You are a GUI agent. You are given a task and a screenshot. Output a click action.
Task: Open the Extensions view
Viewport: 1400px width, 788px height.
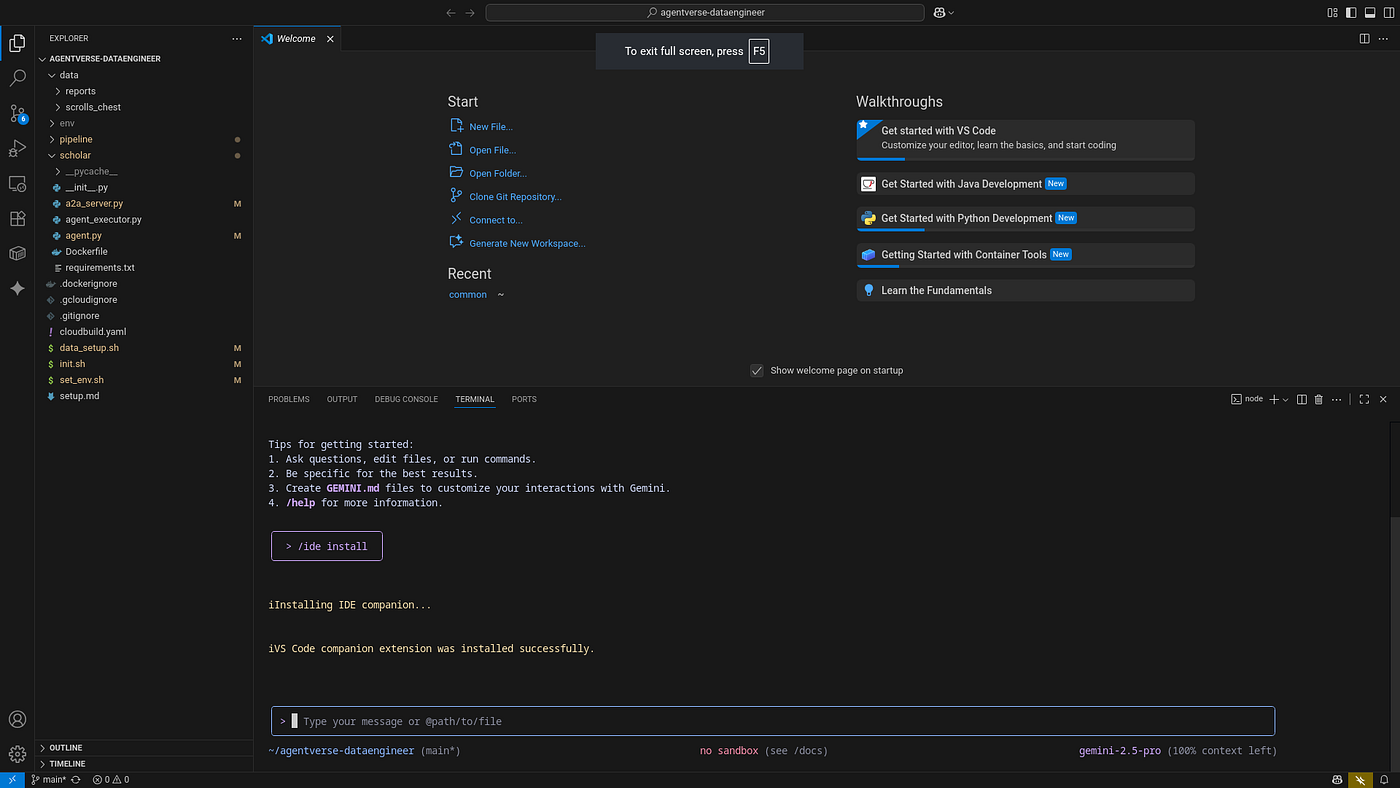tap(17, 218)
